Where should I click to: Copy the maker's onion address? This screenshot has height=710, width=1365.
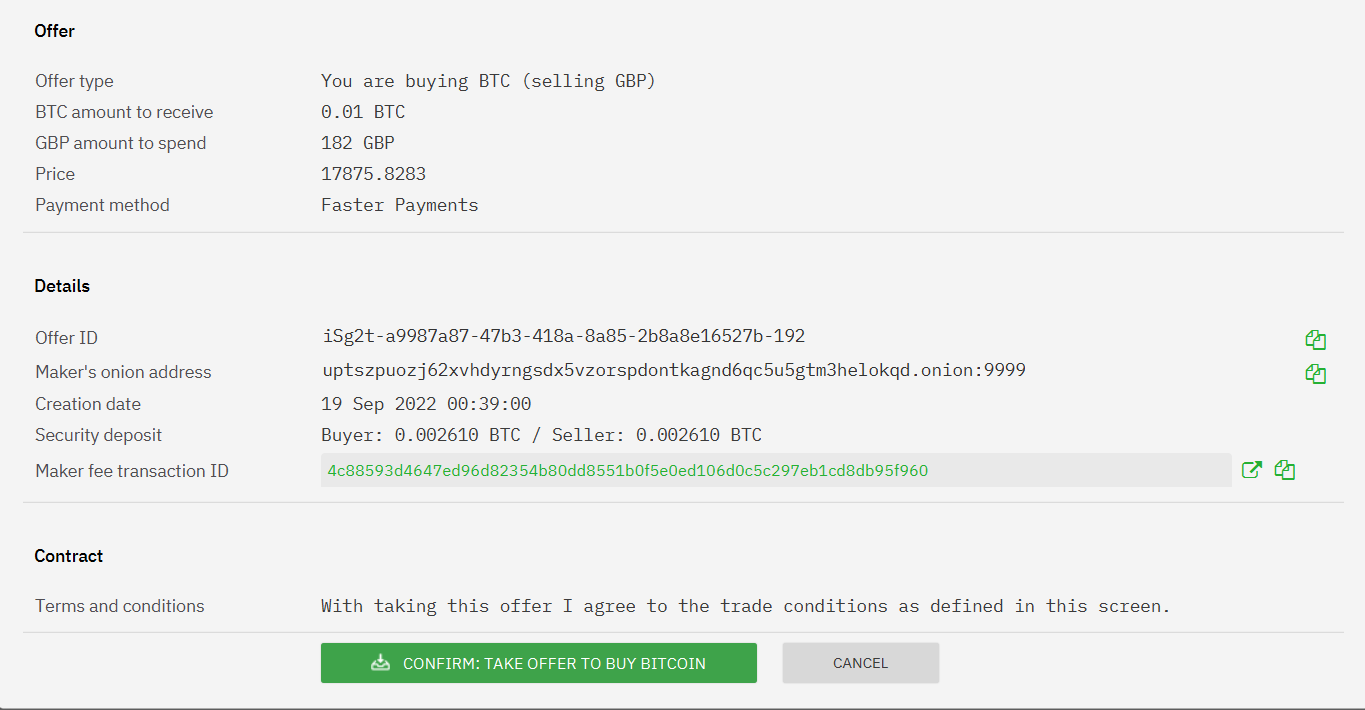click(1315, 373)
